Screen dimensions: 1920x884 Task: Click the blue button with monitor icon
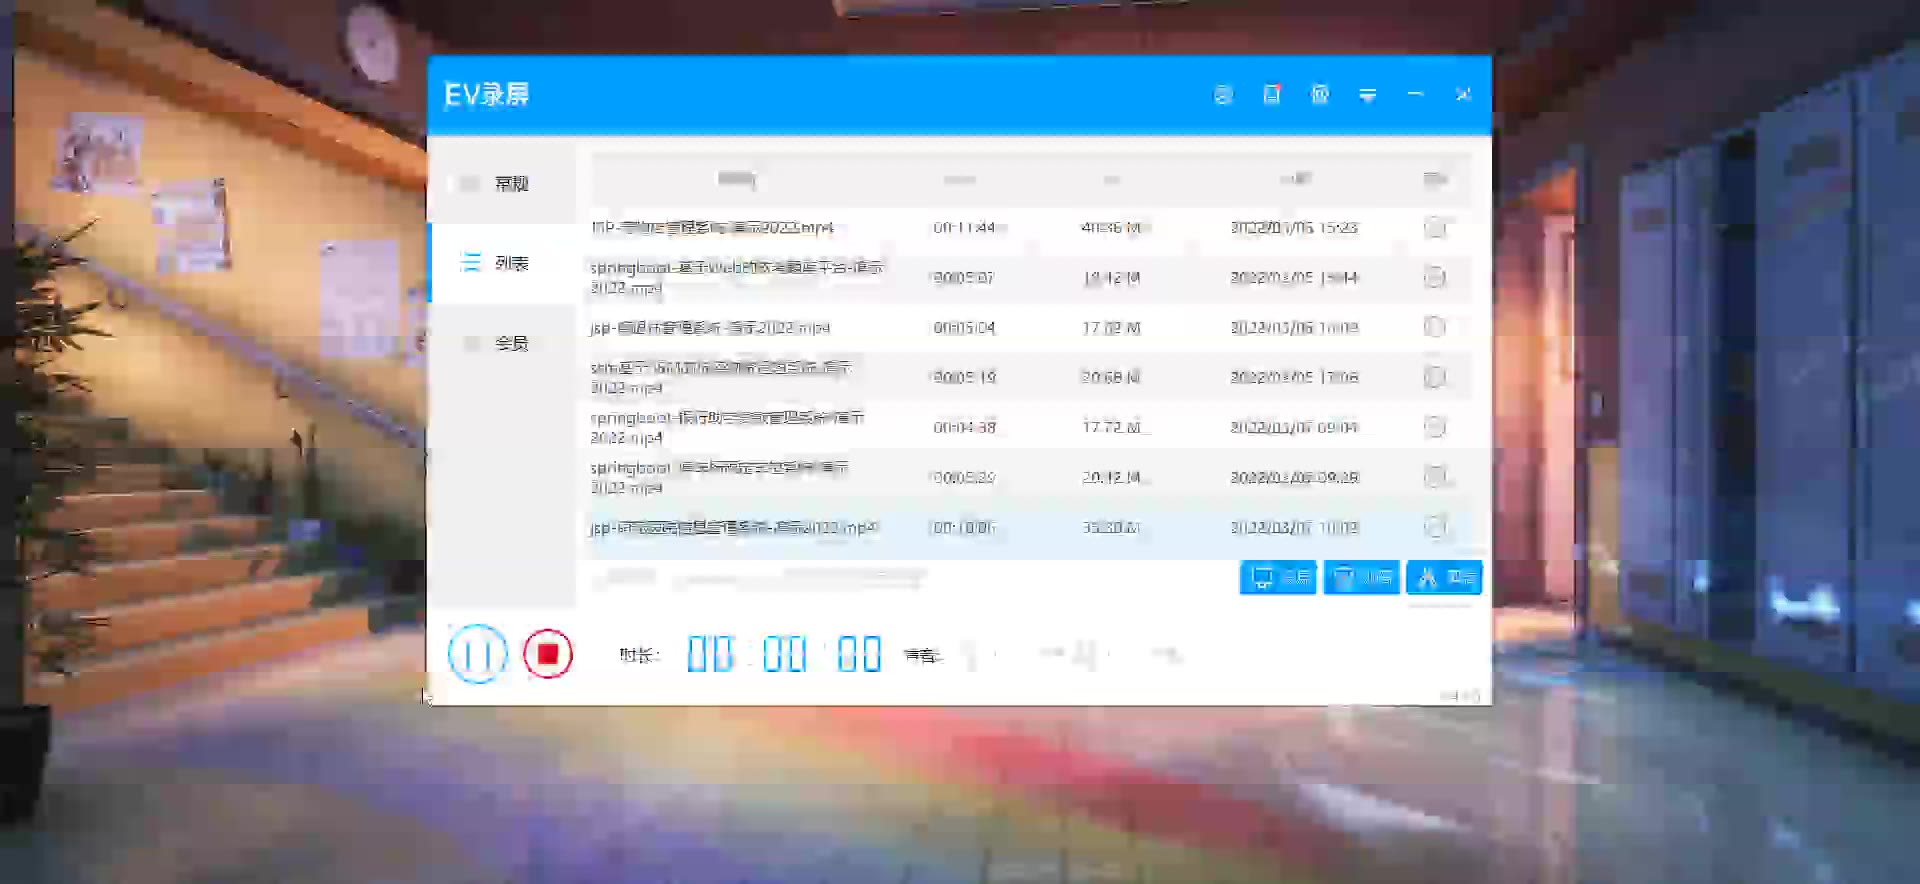(1278, 577)
